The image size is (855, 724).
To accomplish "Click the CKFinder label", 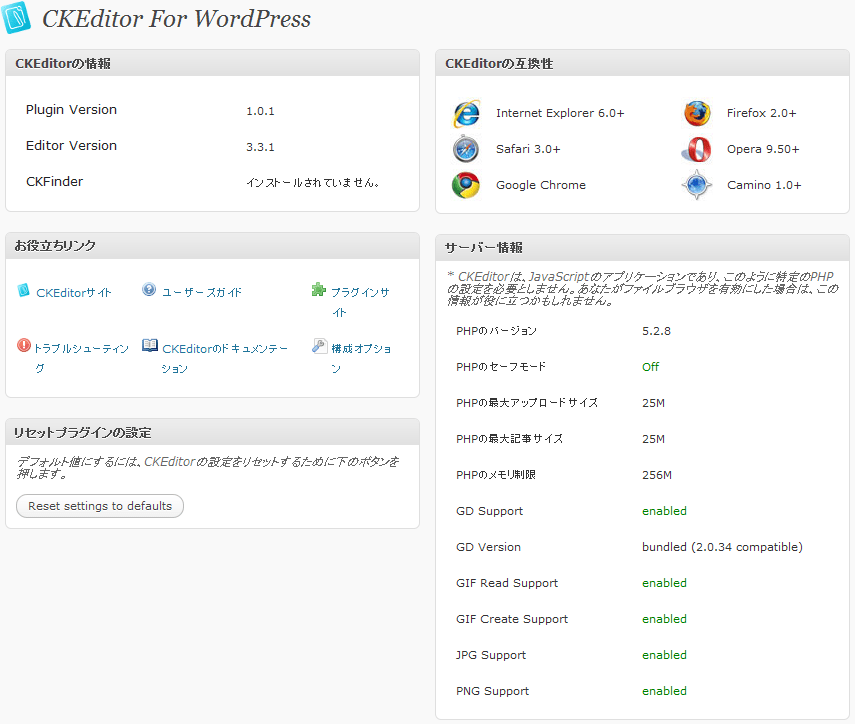I will point(55,182).
